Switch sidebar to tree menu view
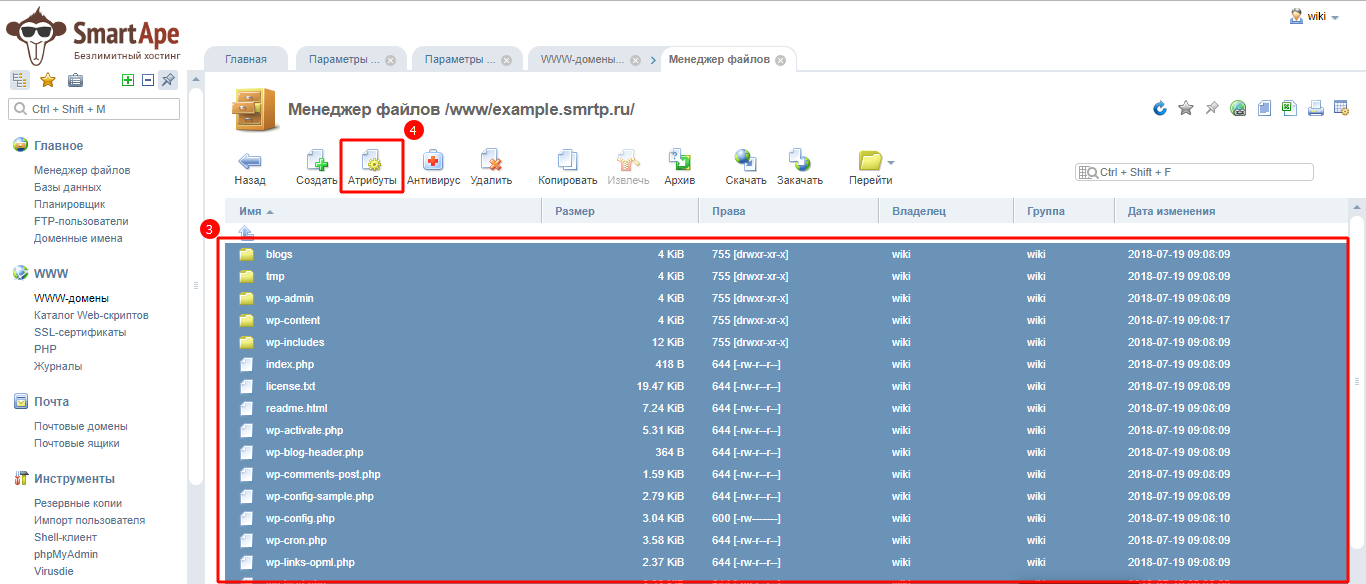The height and width of the screenshot is (584, 1366). click(20, 80)
